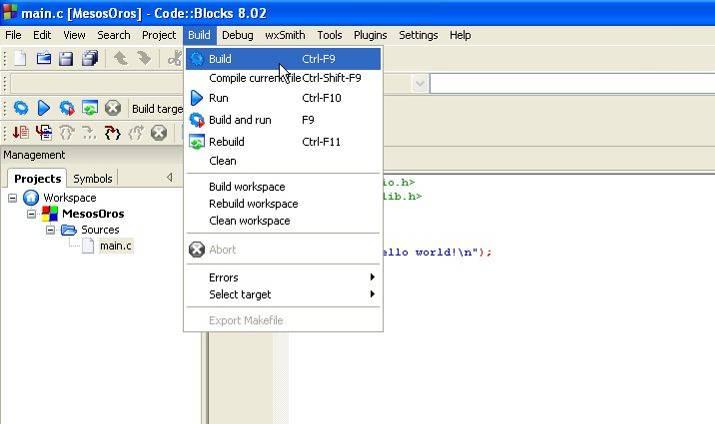Image resolution: width=715 pixels, height=424 pixels.
Task: Open the Tools menu
Action: tap(330, 35)
